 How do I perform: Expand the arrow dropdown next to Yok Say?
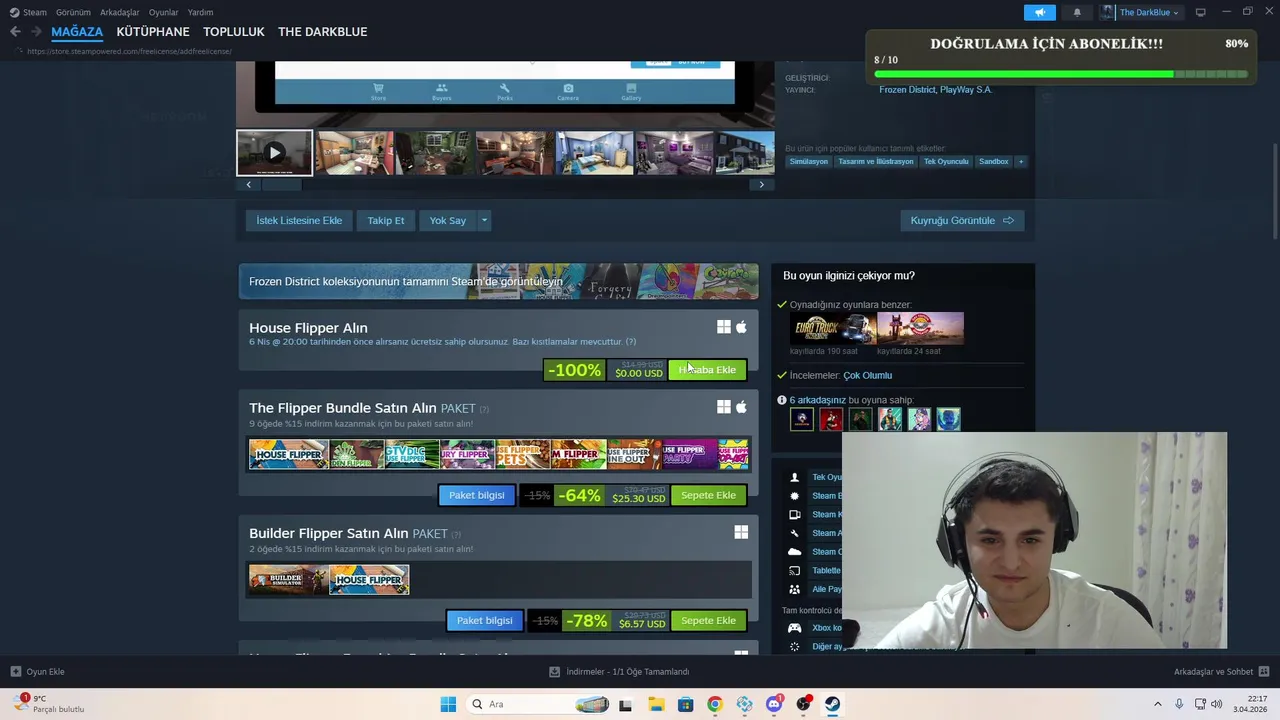click(x=484, y=220)
